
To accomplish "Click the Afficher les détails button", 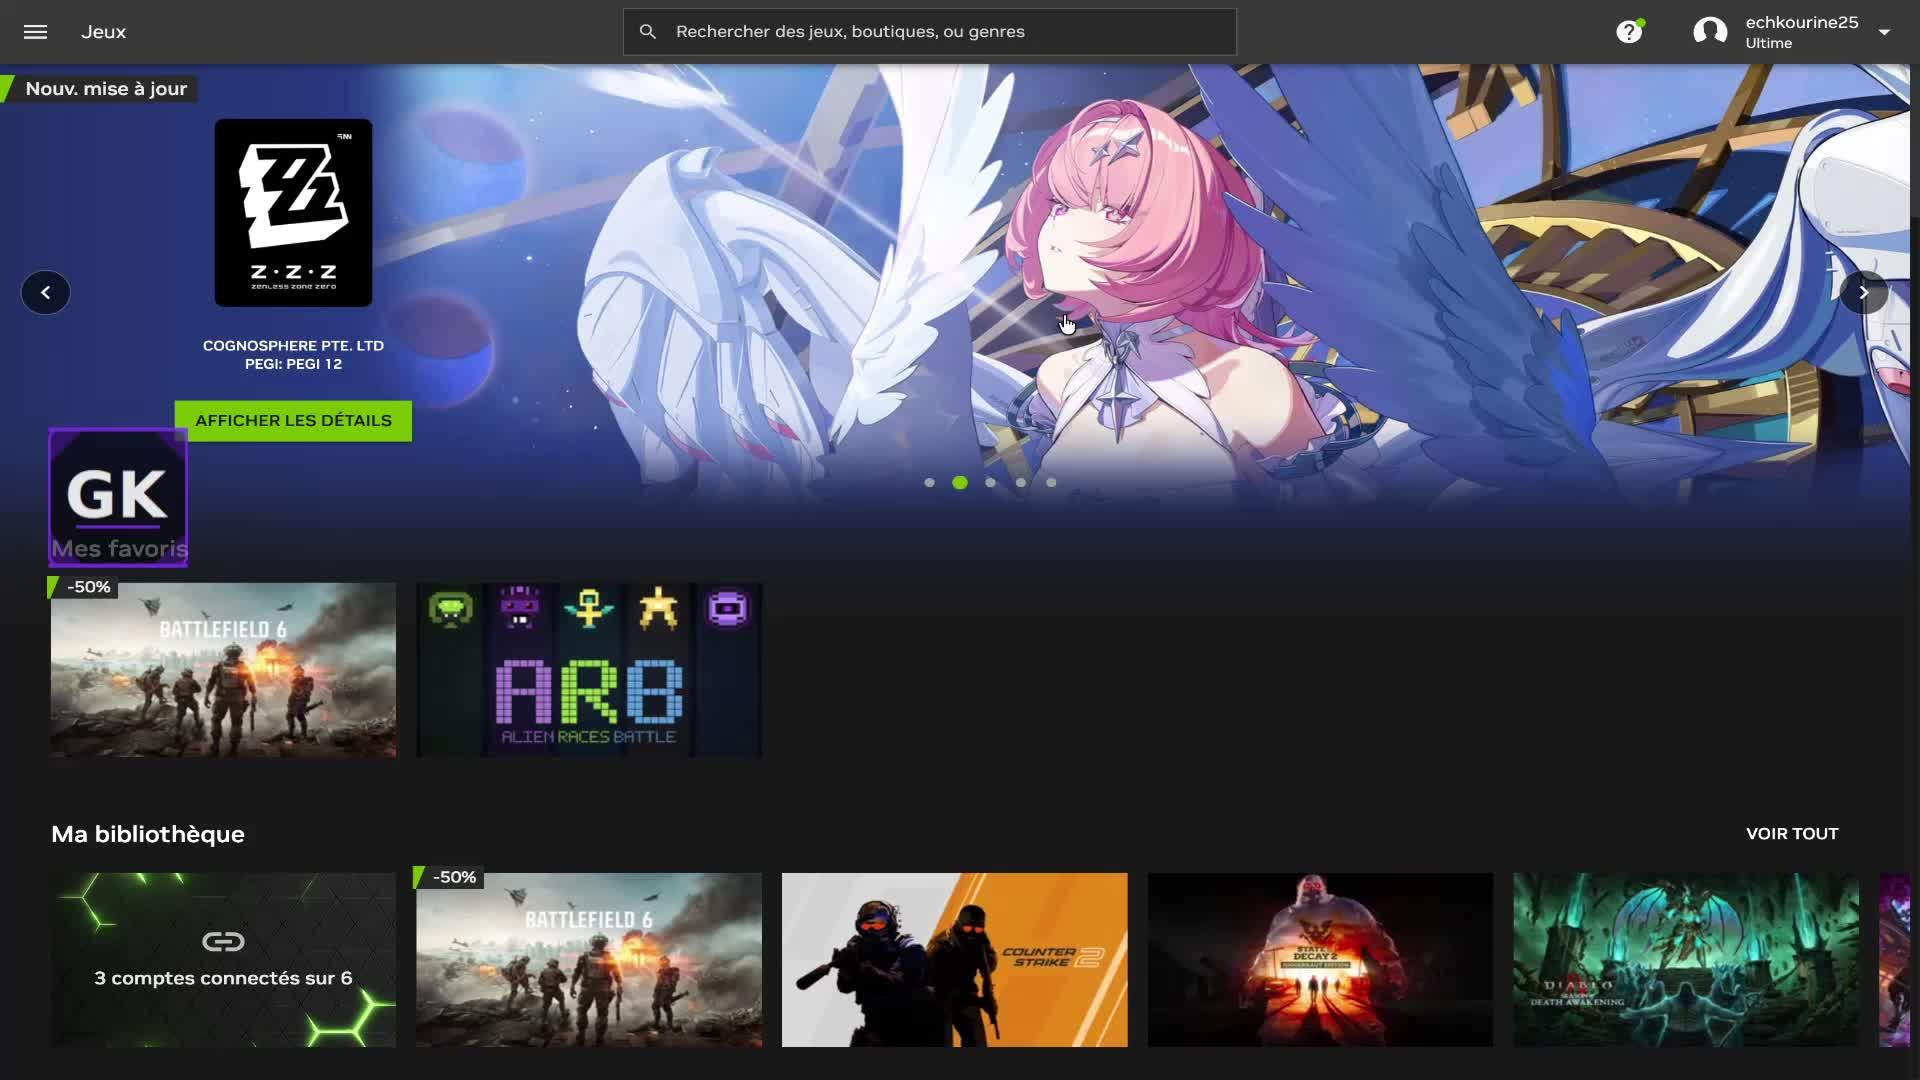I will 293,421.
